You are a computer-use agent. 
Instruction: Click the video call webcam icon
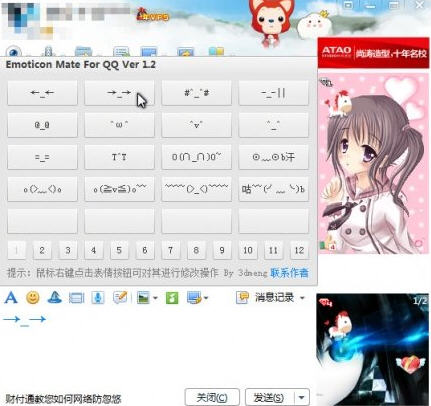coord(14,52)
